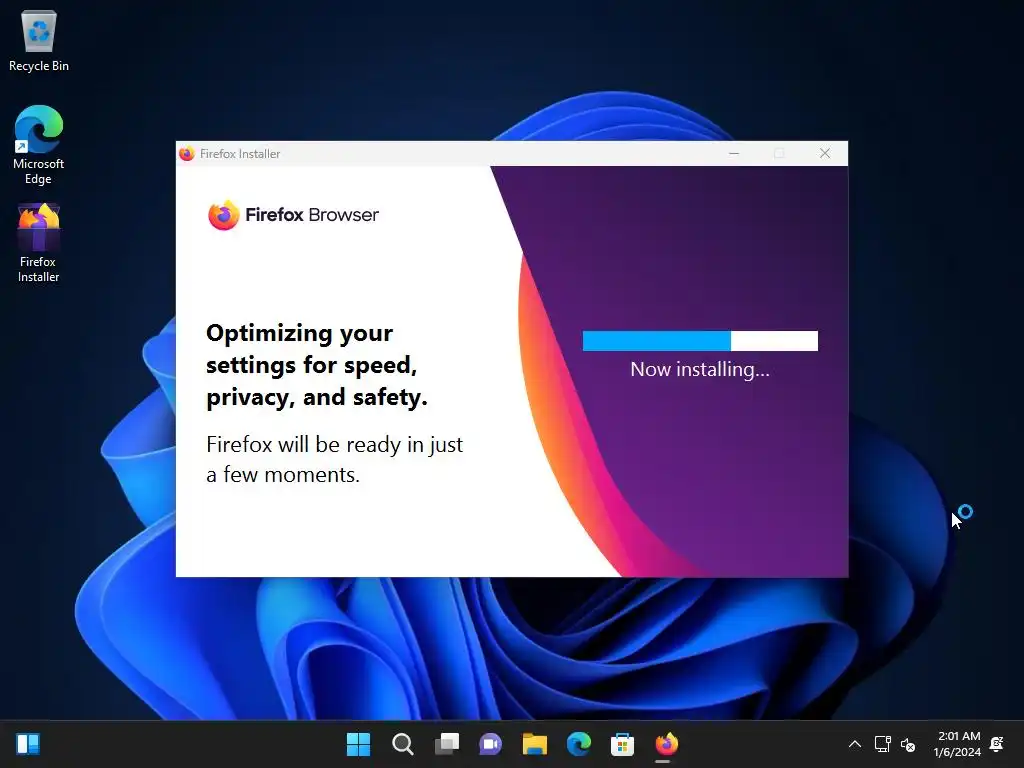This screenshot has height=768, width=1024.
Task: Click the 'Optimizing your settings' heading
Action: 317,365
